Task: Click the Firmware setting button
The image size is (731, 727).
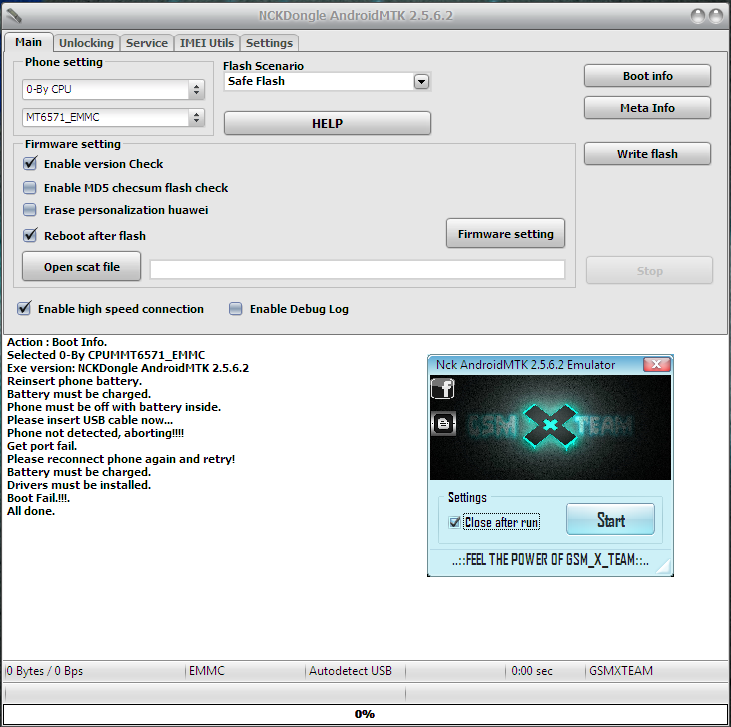Action: coord(505,234)
